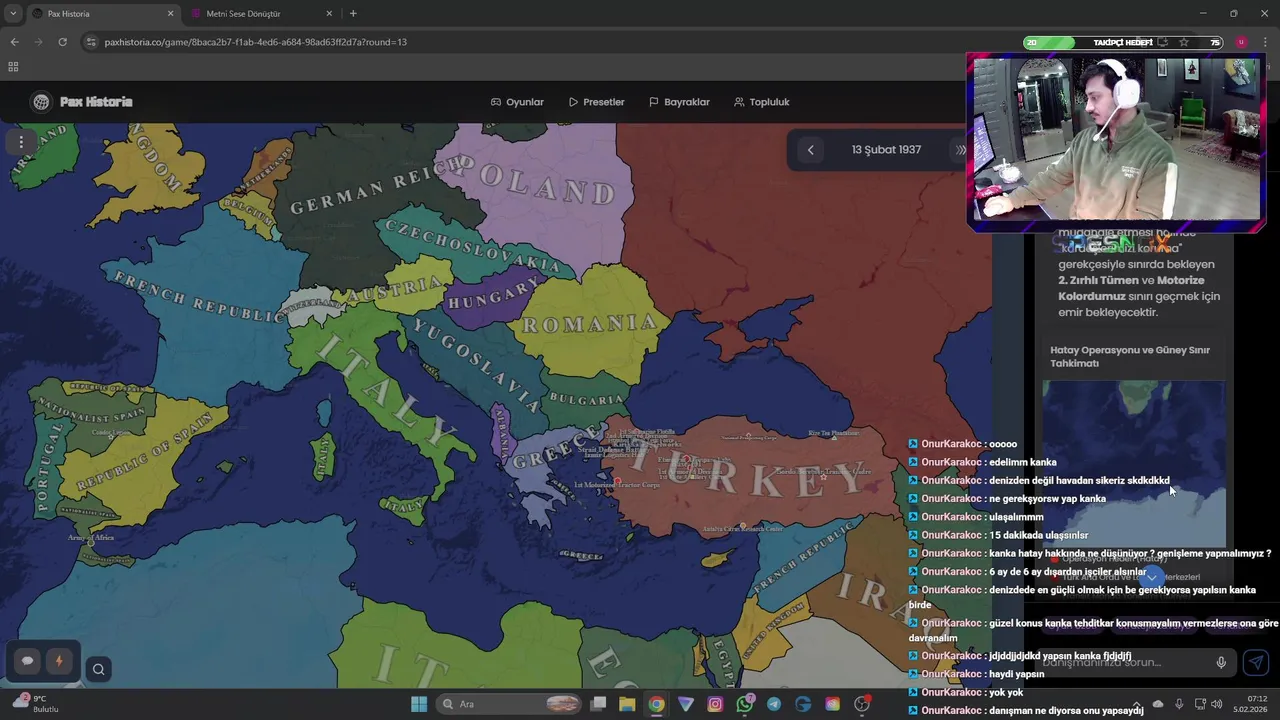
Task: Click the blue scroll-down chevron in advisor panel
Action: pyautogui.click(x=1152, y=578)
